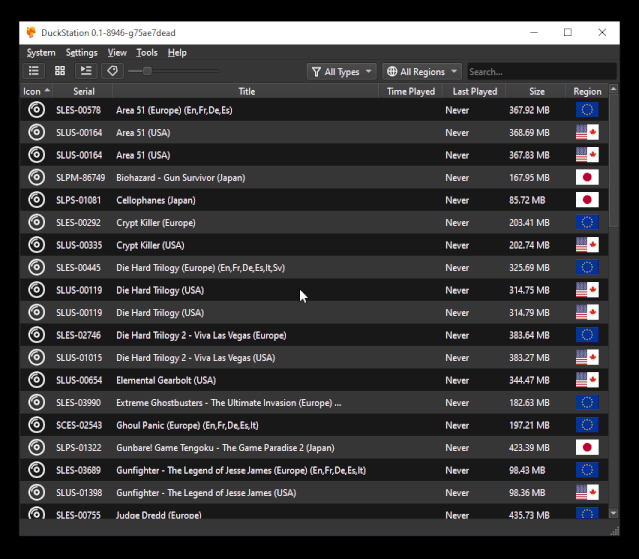
Task: Click serial SLPM-86749
Action: [81, 178]
